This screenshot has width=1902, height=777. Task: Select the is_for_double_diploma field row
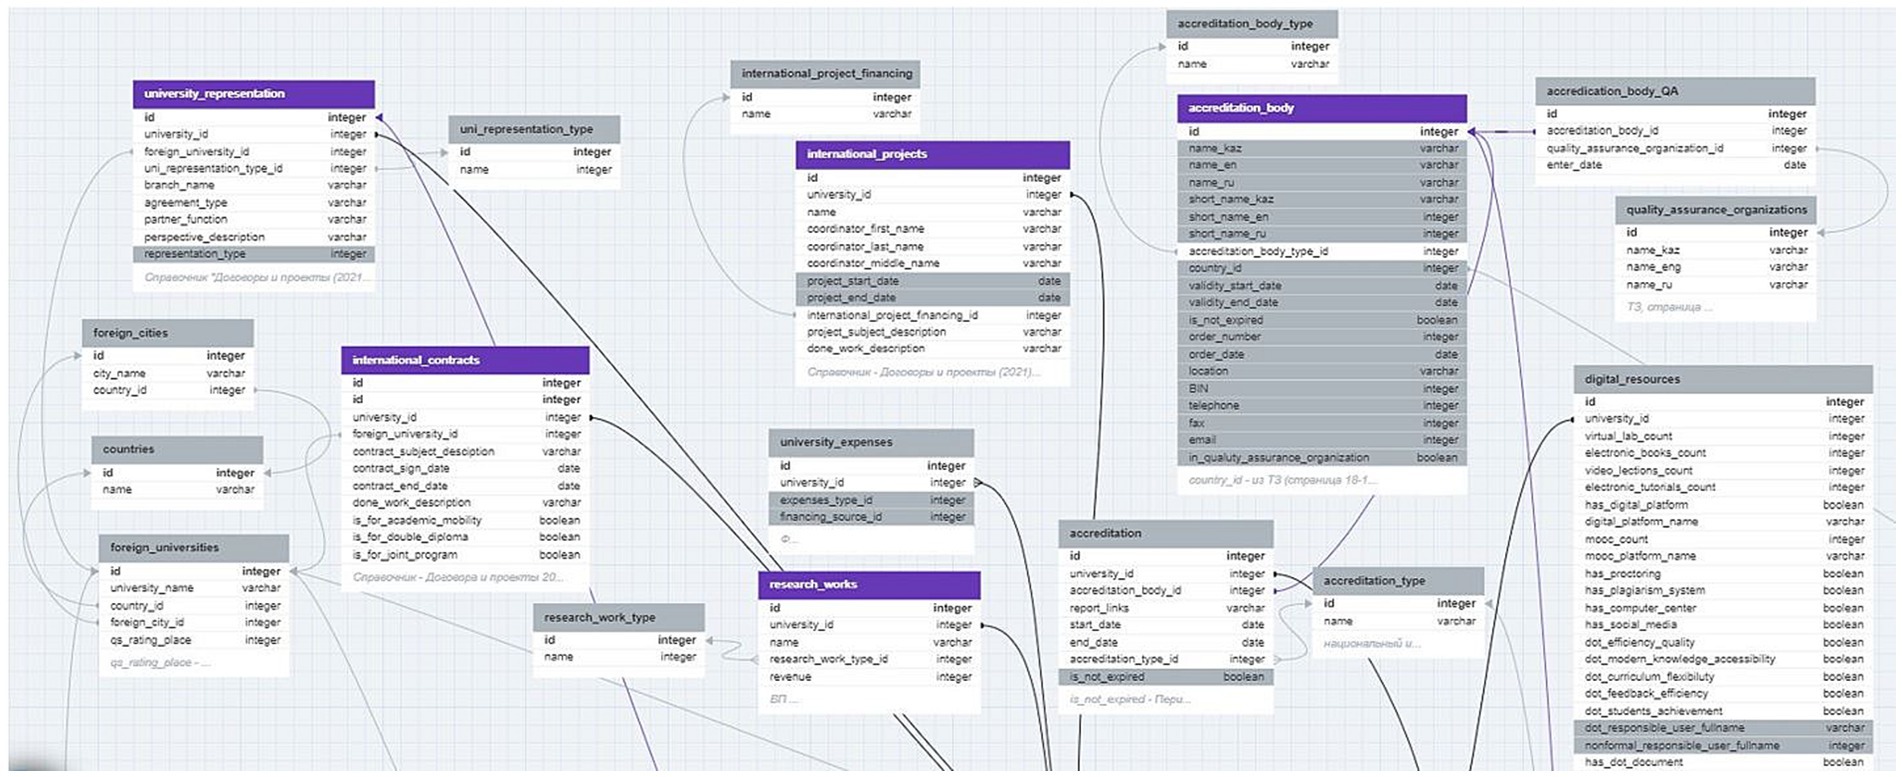click(x=465, y=538)
